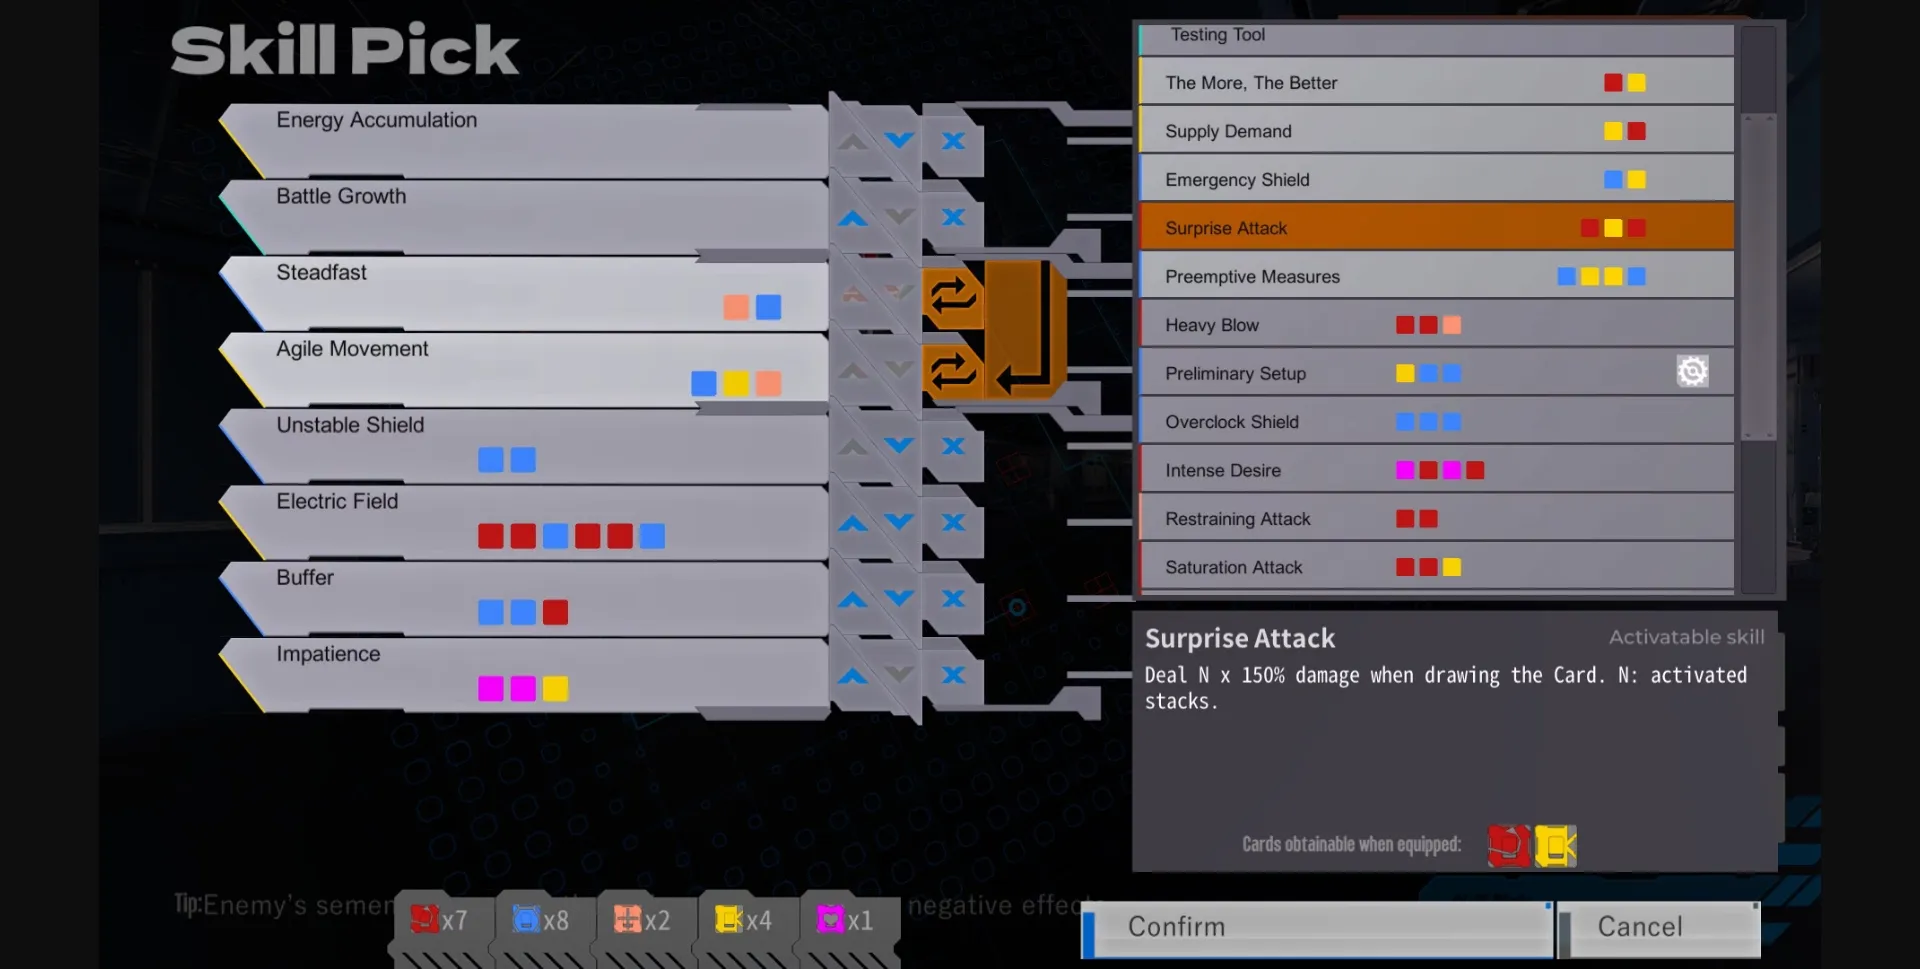
Task: Click the red card icon in skill description
Action: [1509, 846]
